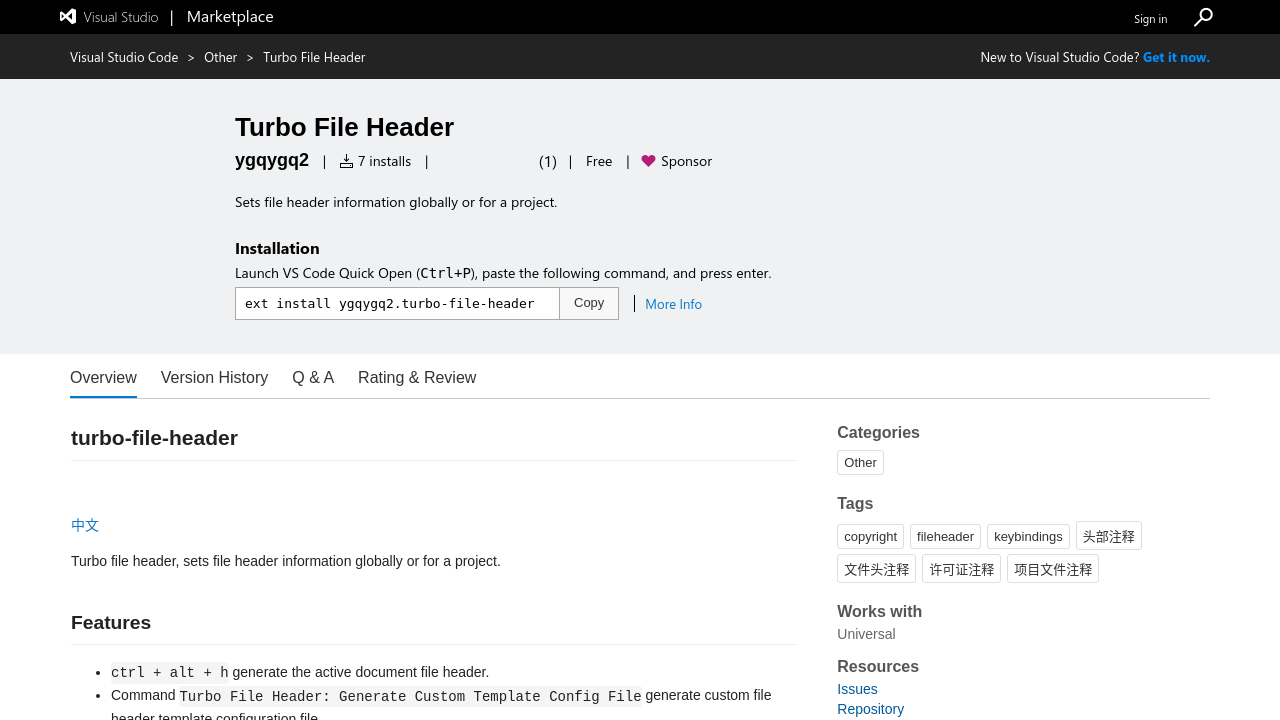This screenshot has height=720, width=1280.
Task: Click the 头部注释 tag
Action: click(1109, 536)
